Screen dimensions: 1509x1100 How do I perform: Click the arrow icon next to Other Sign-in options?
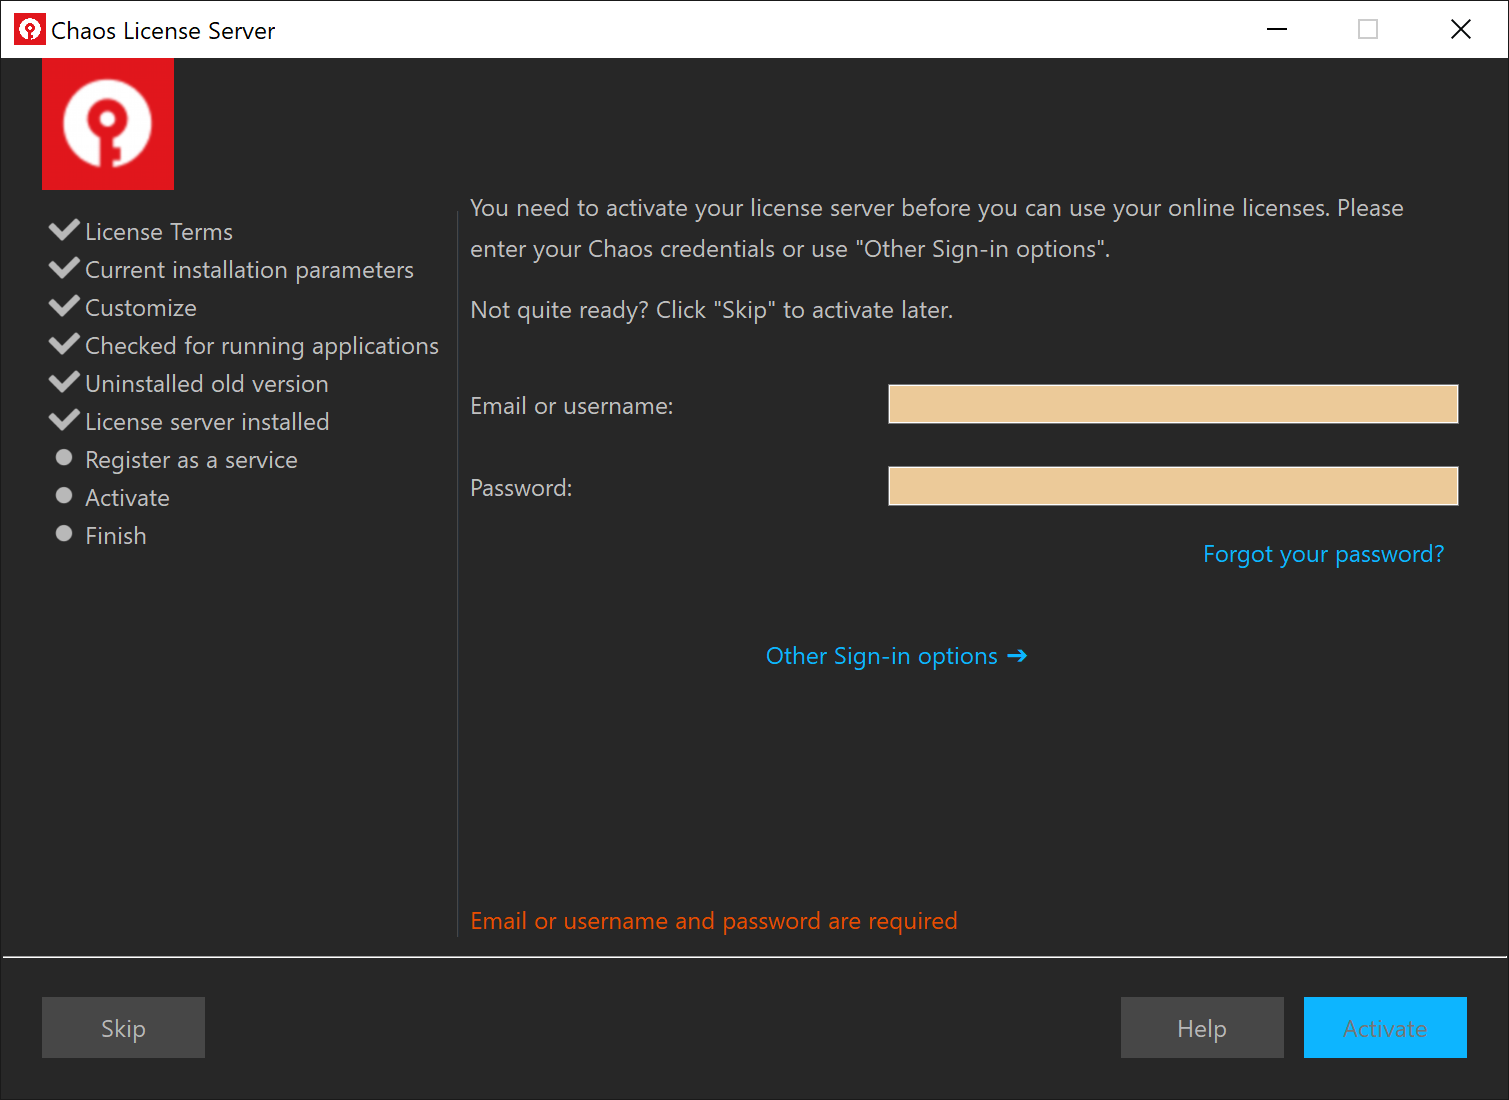(1018, 655)
